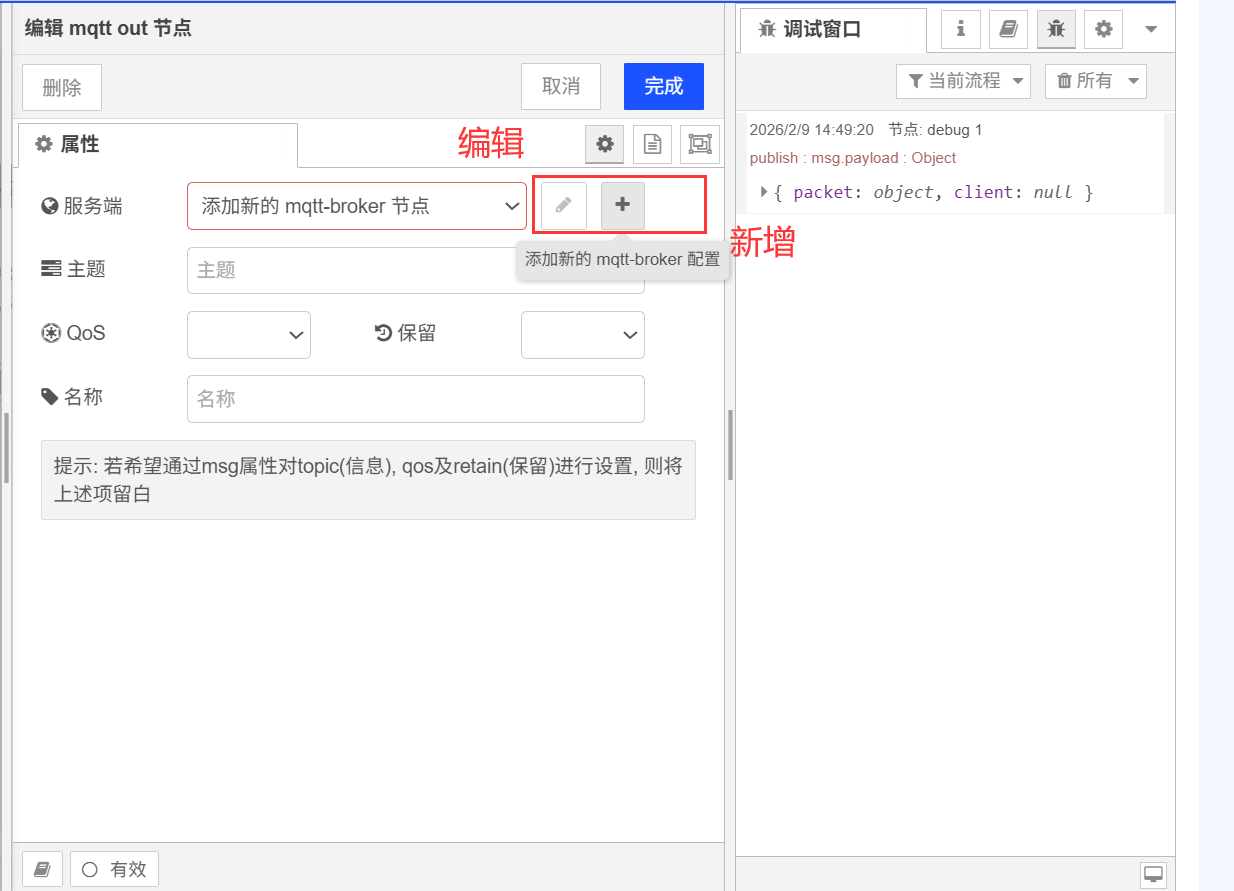Open node description document icon
The width and height of the screenshot is (1234, 891).
pos(652,144)
